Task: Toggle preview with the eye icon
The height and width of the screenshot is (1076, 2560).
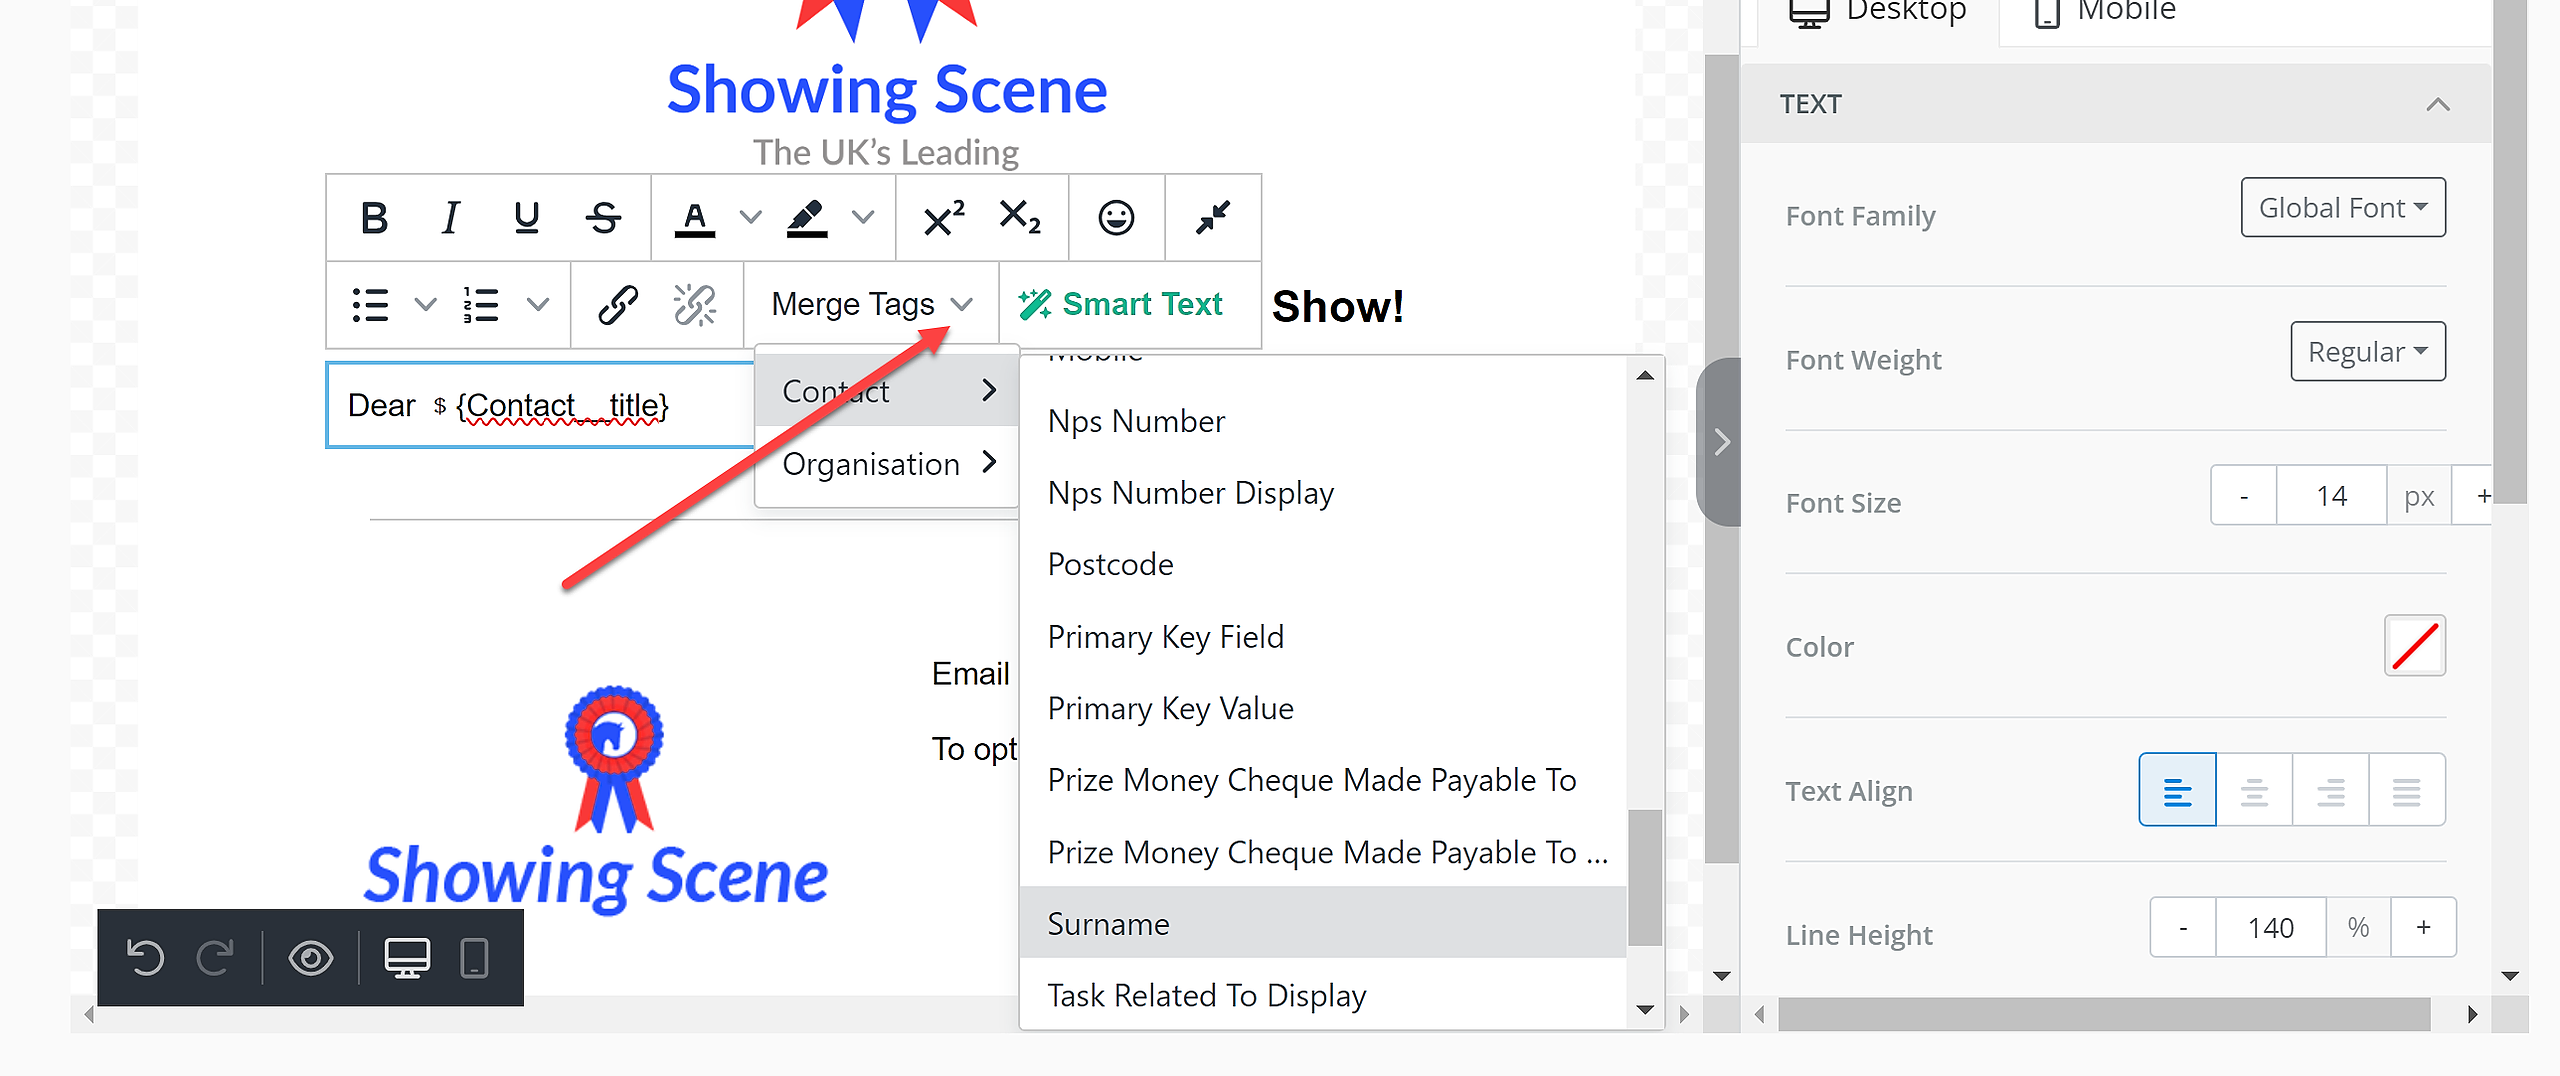Action: point(311,957)
